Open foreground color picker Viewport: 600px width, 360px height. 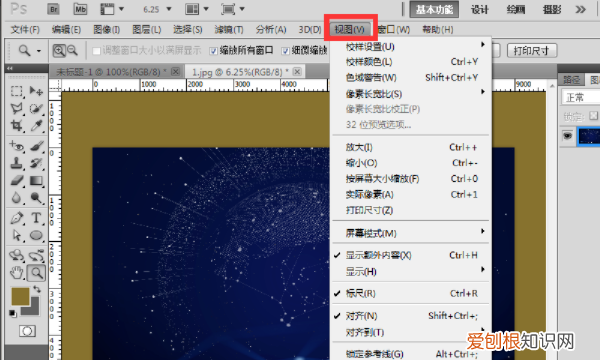[20, 296]
